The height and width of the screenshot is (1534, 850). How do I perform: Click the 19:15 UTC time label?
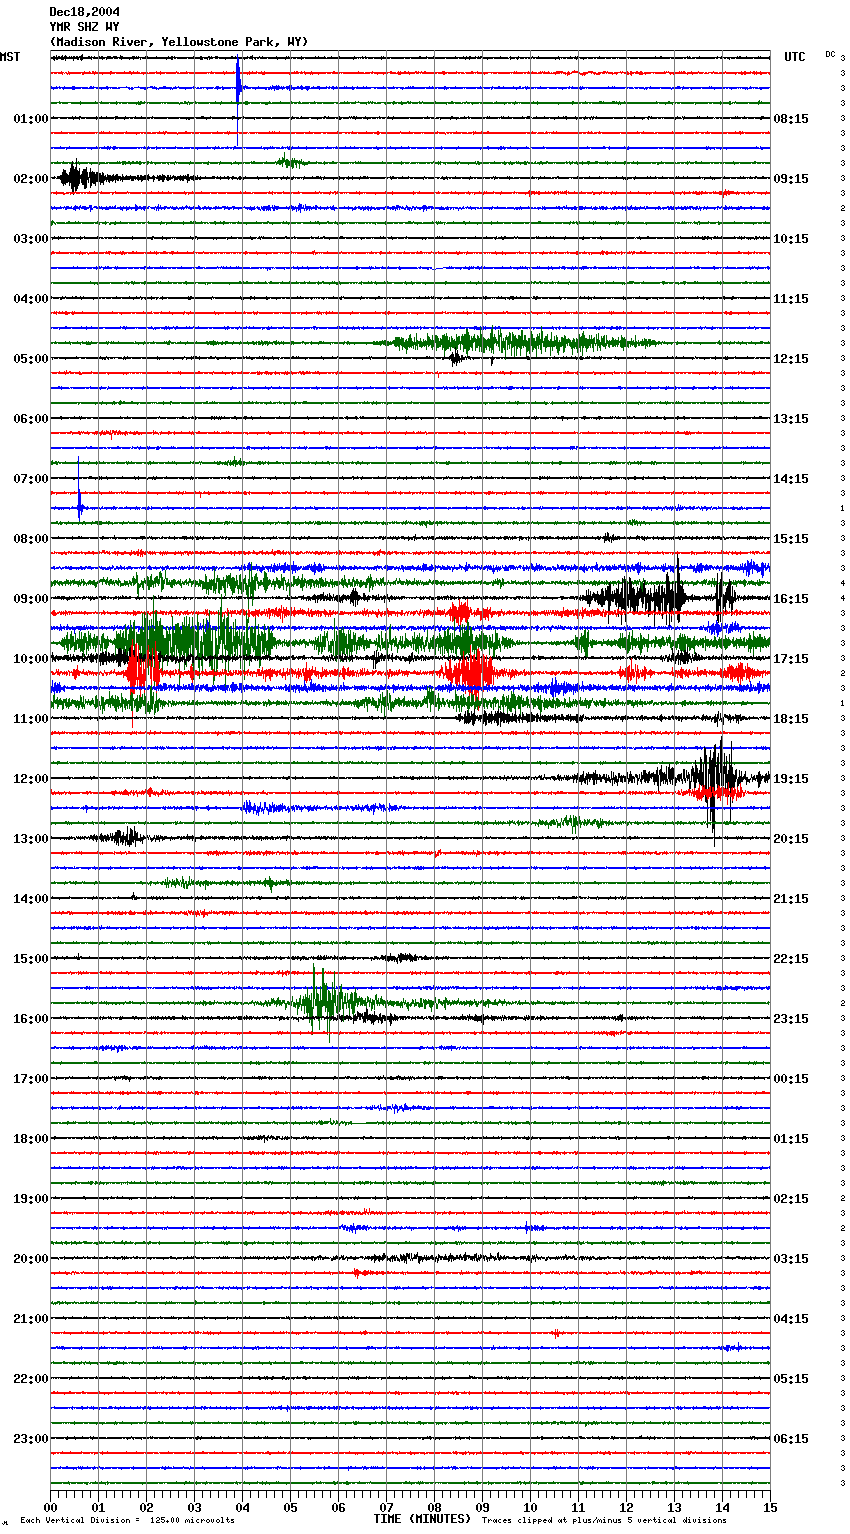[791, 779]
